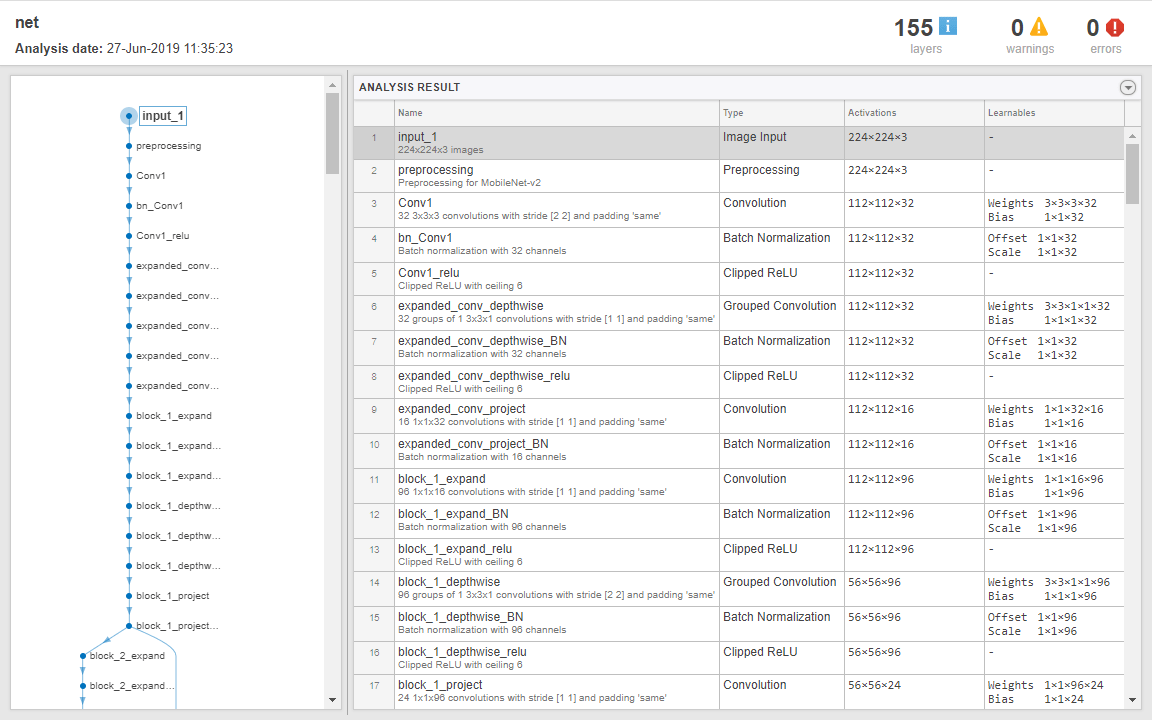Click the Grouped Convolution type of block_1_depthwise

click(x=780, y=582)
